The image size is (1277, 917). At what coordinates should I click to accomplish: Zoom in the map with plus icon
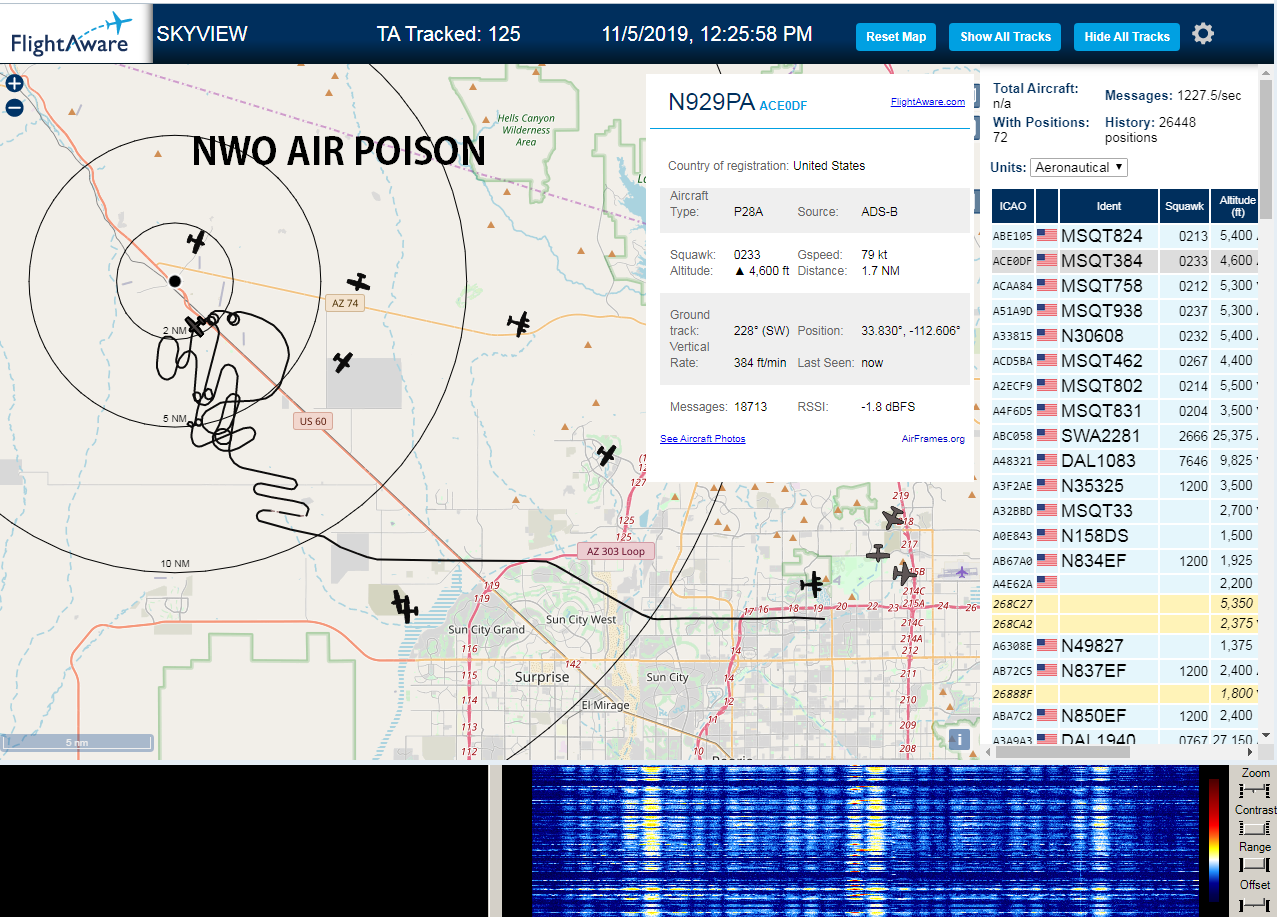click(x=14, y=84)
